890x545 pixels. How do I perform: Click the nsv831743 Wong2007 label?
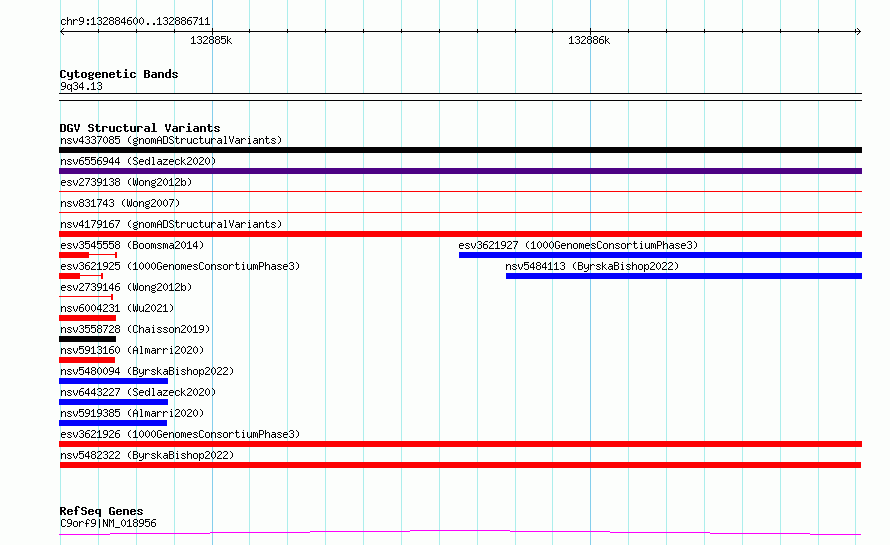(120, 203)
